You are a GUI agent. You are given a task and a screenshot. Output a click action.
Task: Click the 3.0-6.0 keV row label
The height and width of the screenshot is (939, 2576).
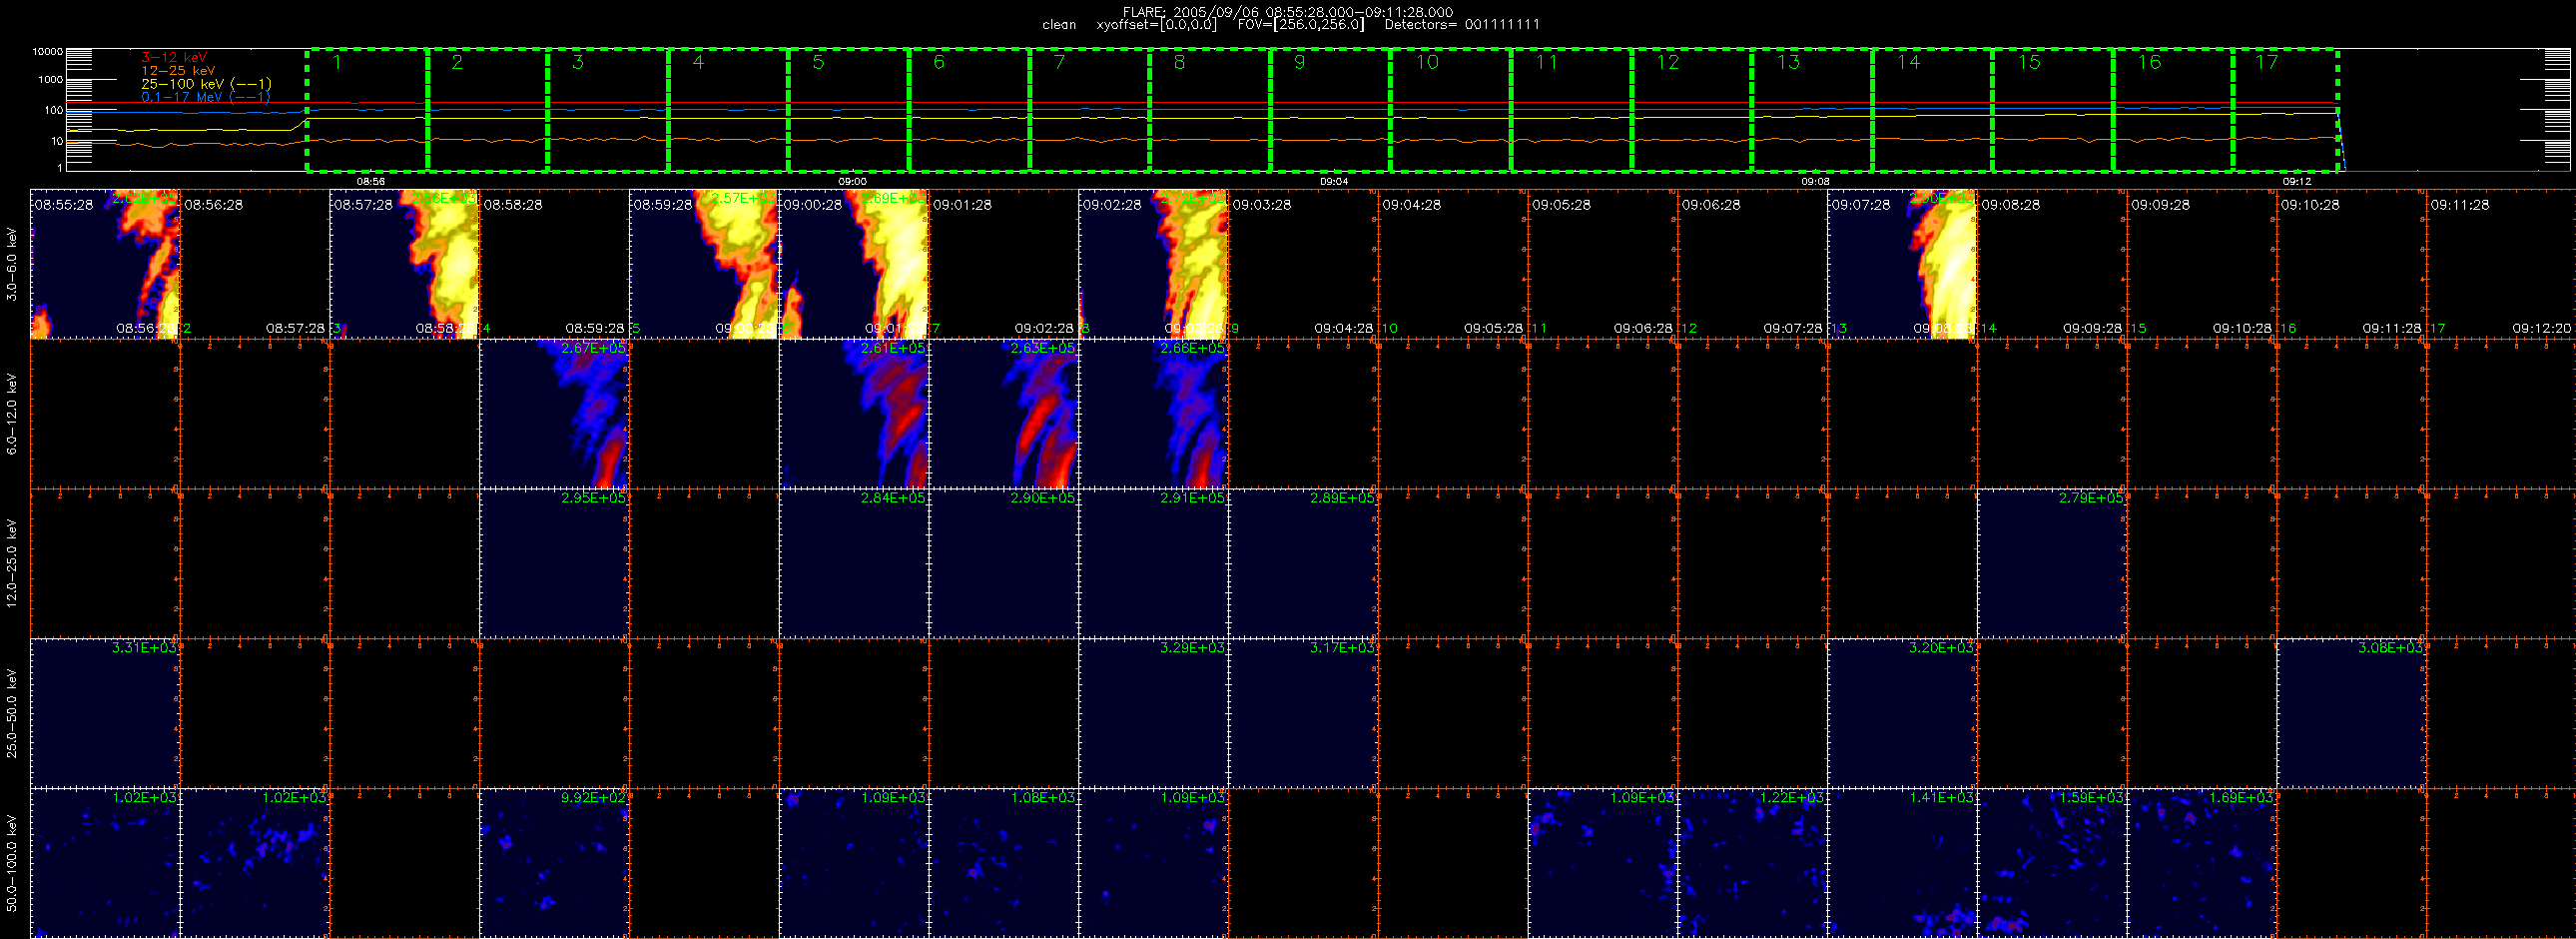(12, 264)
